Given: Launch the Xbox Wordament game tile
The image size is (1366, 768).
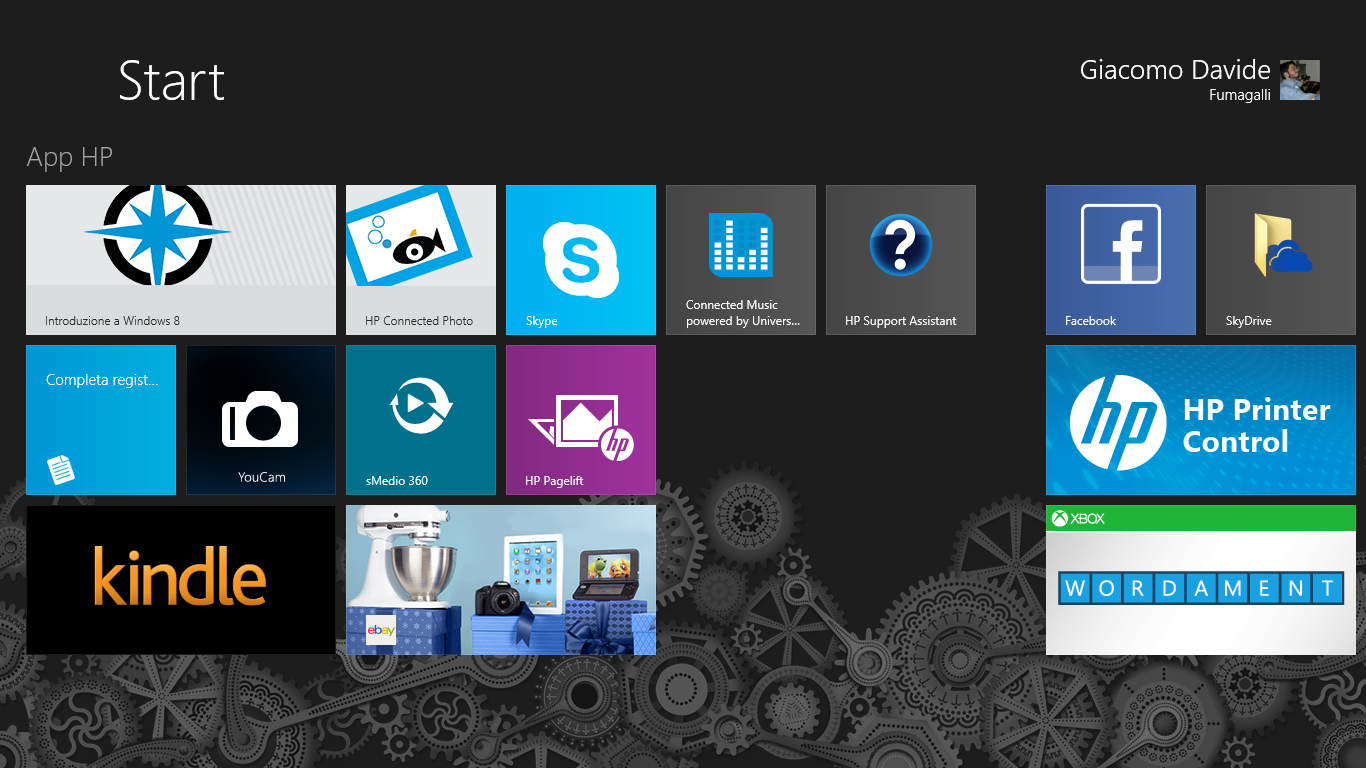Looking at the screenshot, I should tap(1201, 580).
